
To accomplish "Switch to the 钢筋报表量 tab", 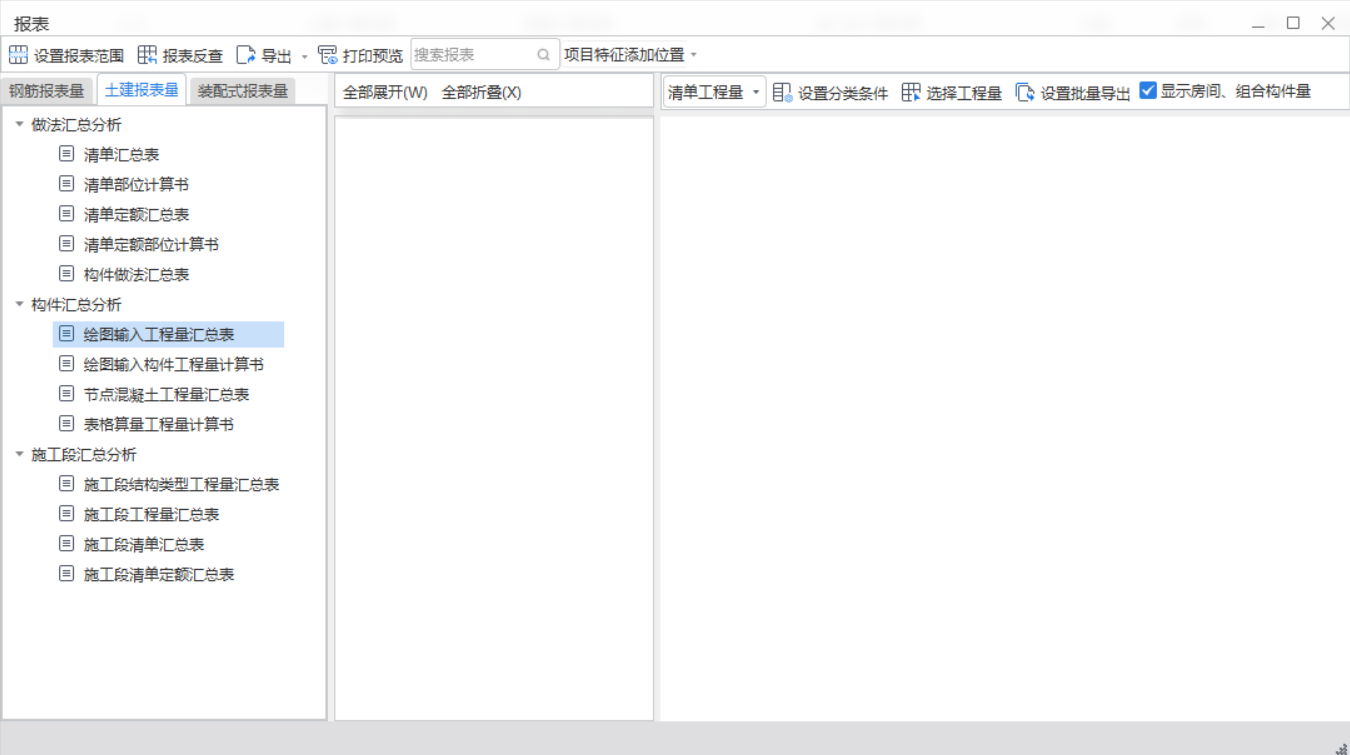I will tap(47, 91).
